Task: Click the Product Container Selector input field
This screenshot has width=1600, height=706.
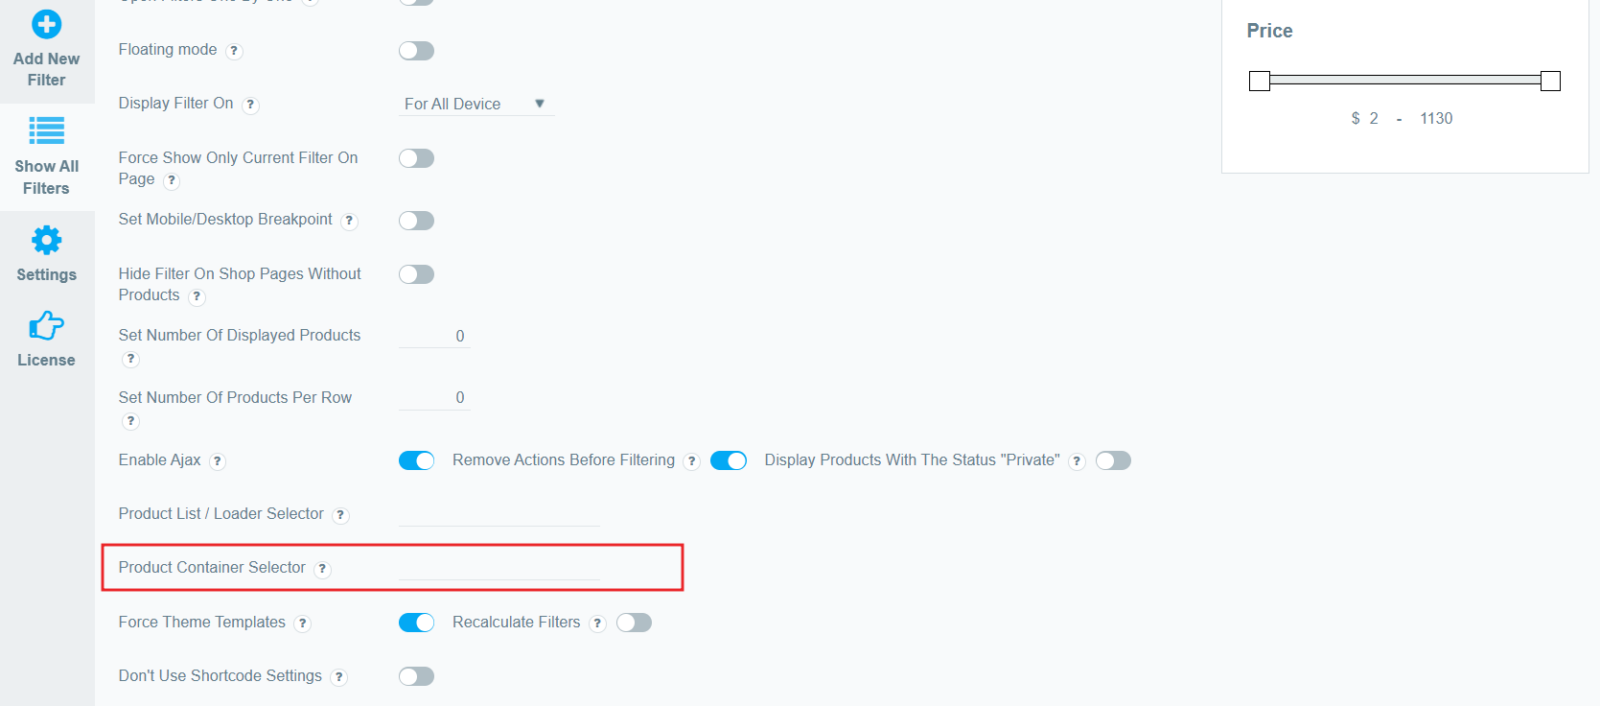Action: [x=499, y=568]
